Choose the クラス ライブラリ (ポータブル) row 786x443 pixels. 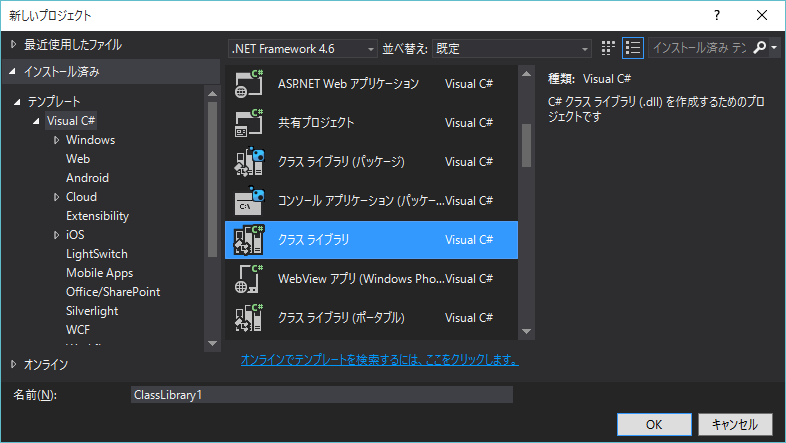(x=371, y=318)
